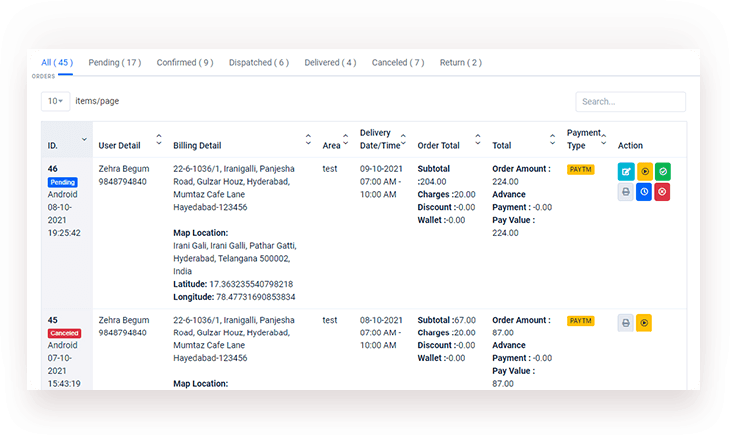Image resolution: width=730 pixels, height=435 pixels.
Task: Open the Return (2) tab
Action: (461, 62)
